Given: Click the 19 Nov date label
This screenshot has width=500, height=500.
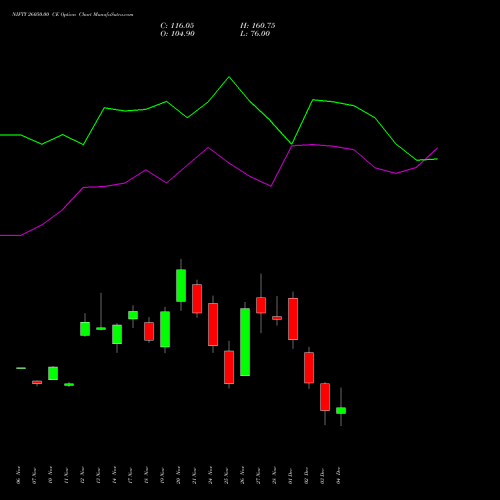Looking at the screenshot, I should tap(162, 475).
